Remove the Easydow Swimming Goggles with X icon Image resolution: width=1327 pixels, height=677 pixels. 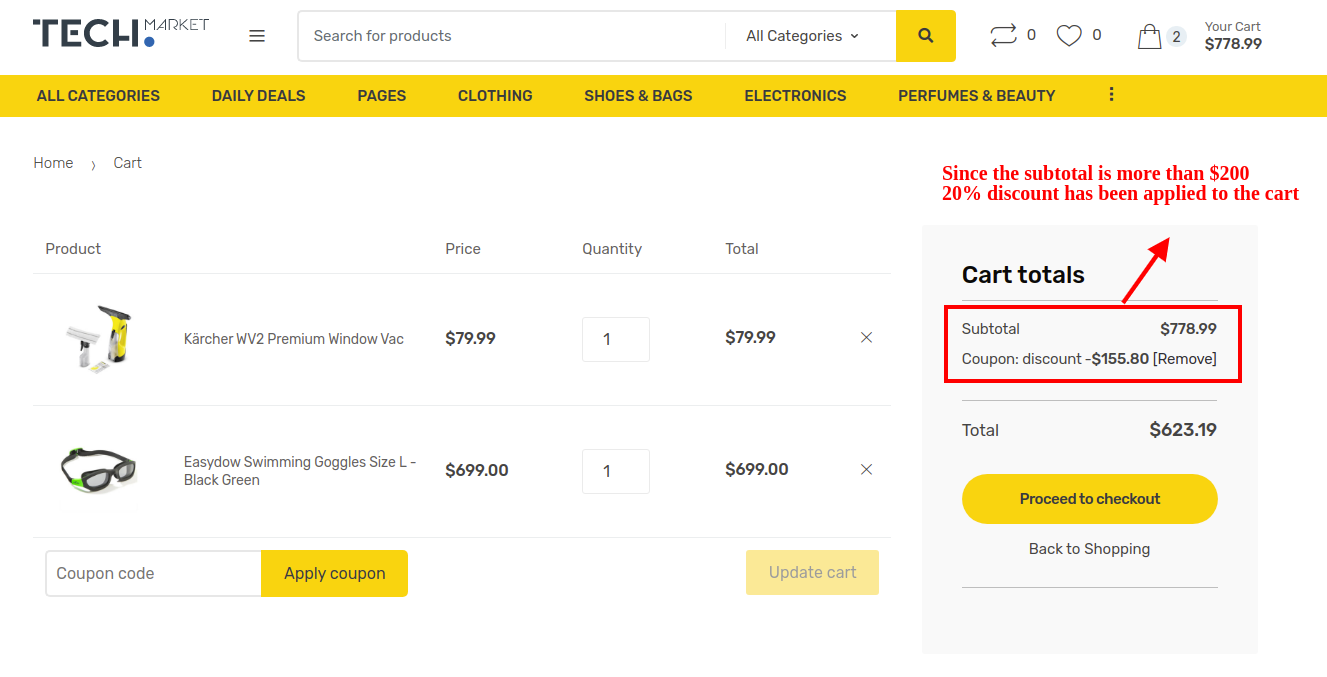(x=866, y=469)
